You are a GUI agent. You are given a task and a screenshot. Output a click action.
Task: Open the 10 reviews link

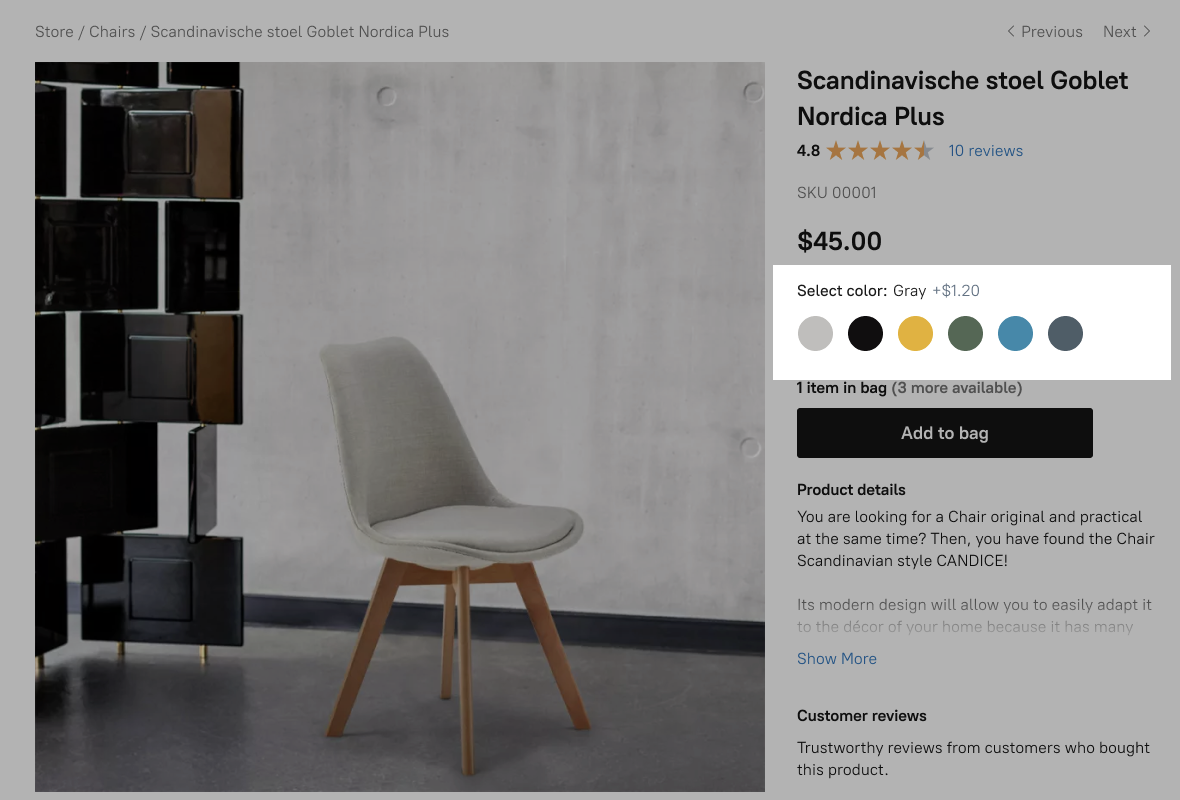coord(985,150)
